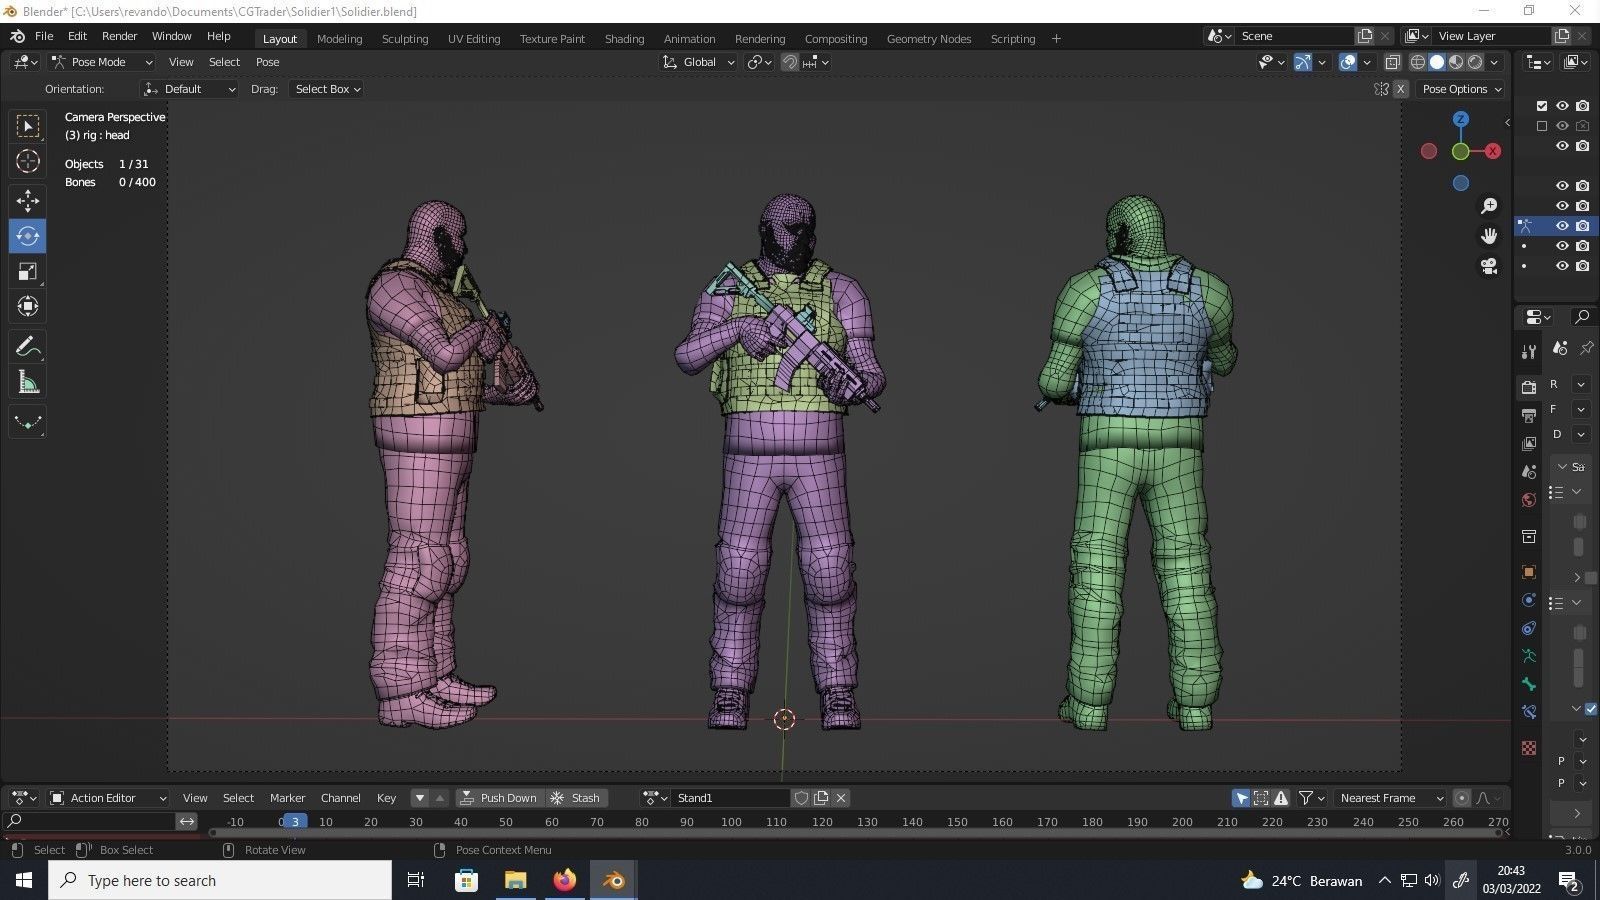Open the File menu
The image size is (1600, 900).
coord(44,36)
